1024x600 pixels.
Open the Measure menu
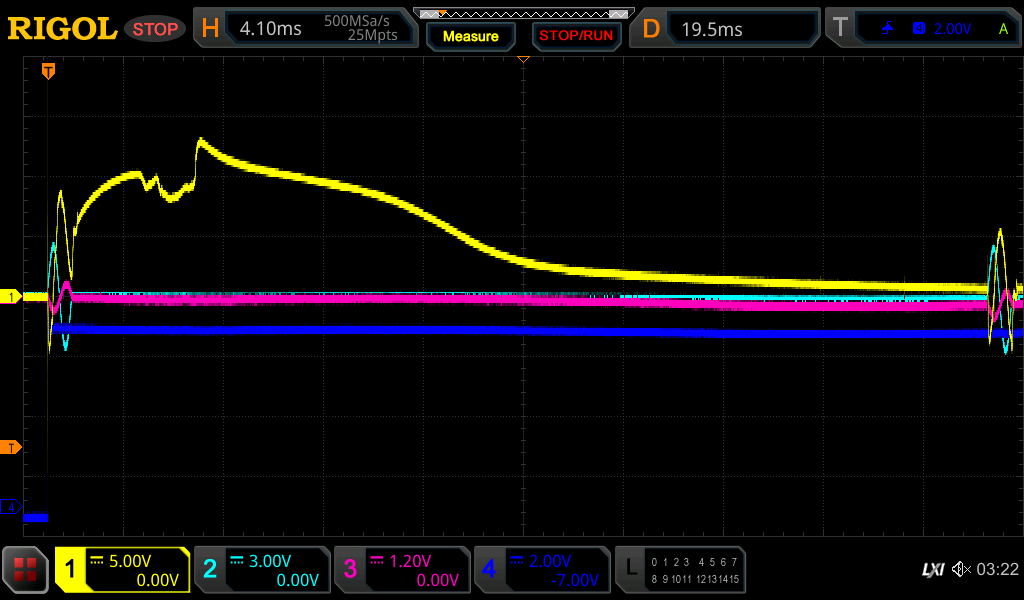click(x=470, y=36)
